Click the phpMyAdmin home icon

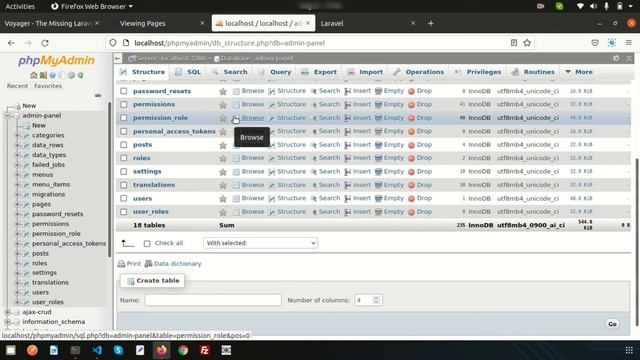pos(33,75)
